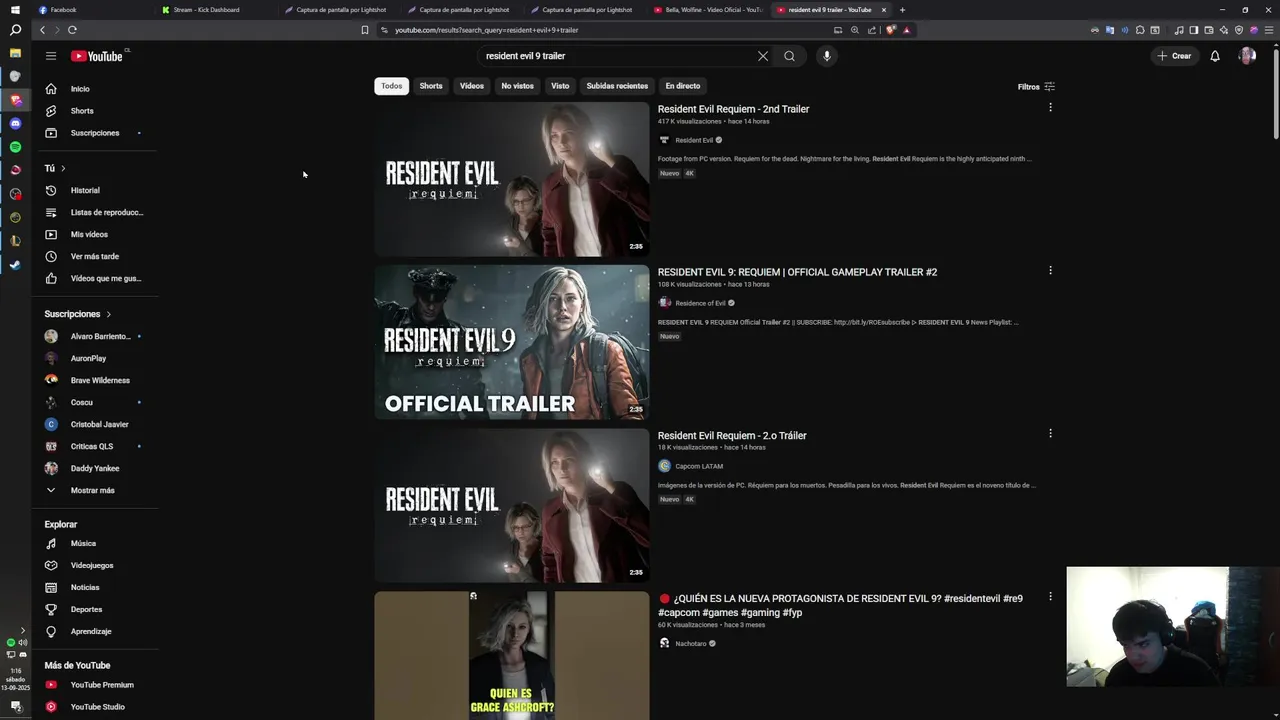Open Shorts in the sidebar

tap(95, 111)
